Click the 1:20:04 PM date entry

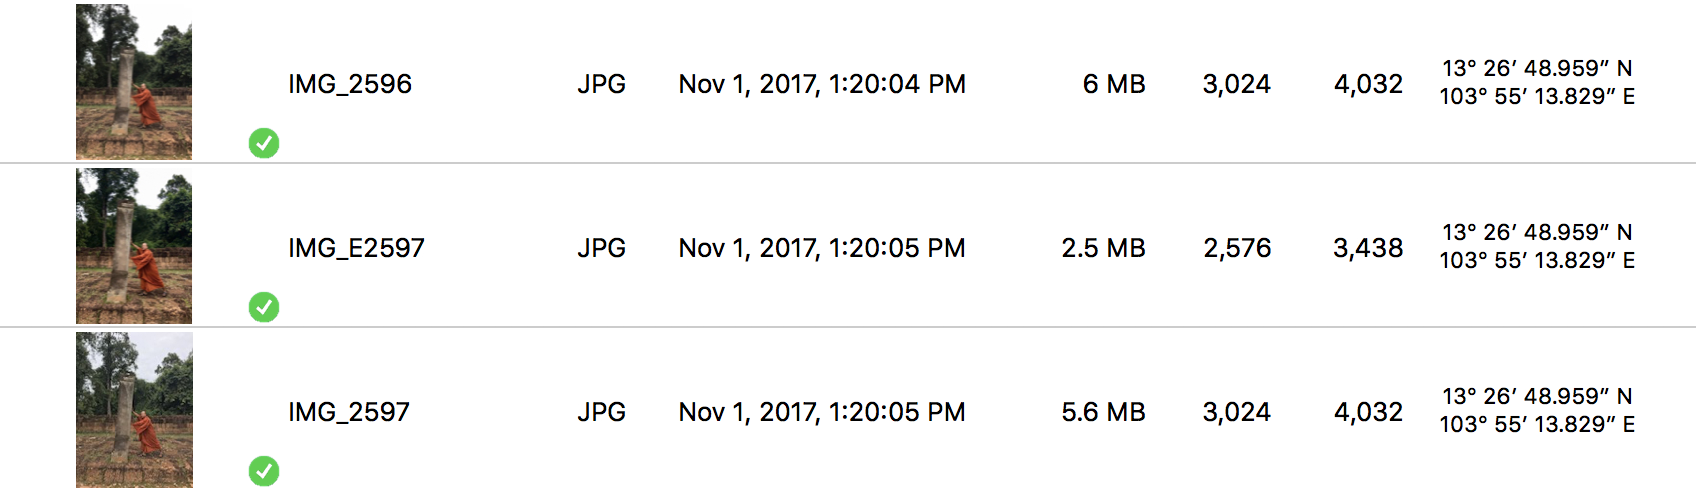pos(822,84)
